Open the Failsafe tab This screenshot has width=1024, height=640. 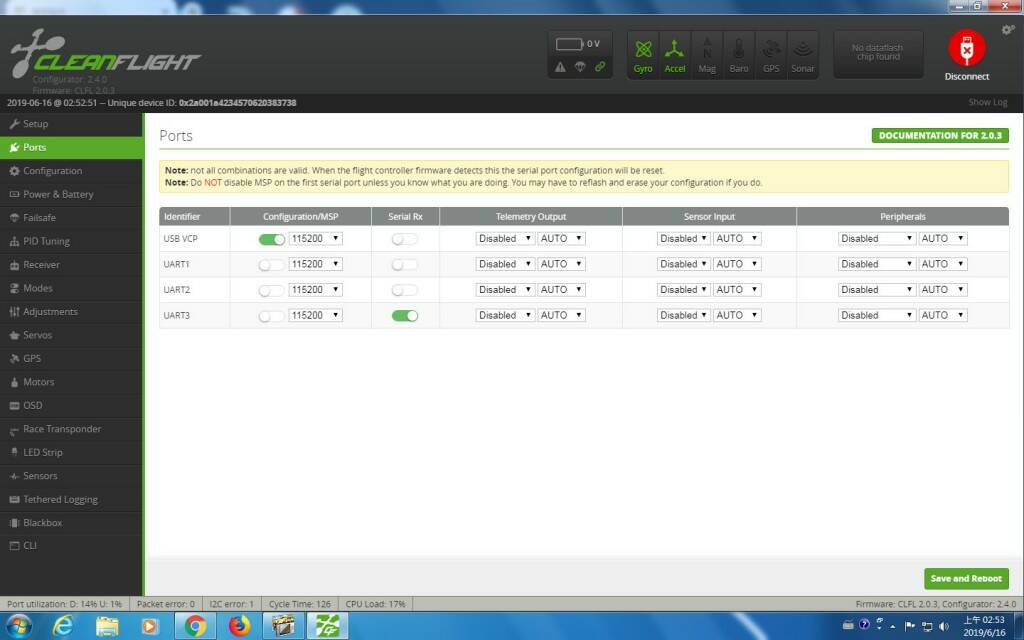(71, 217)
